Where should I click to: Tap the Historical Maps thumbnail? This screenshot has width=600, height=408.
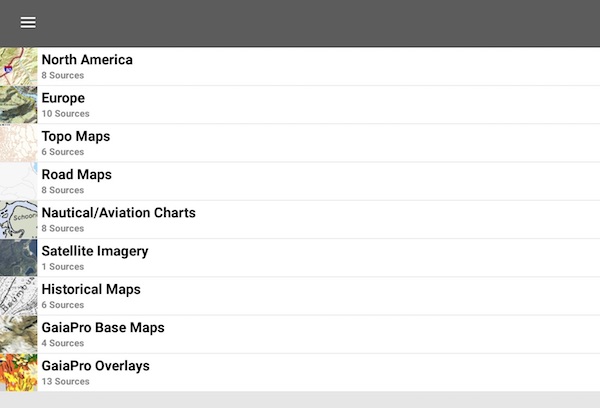click(x=18, y=296)
